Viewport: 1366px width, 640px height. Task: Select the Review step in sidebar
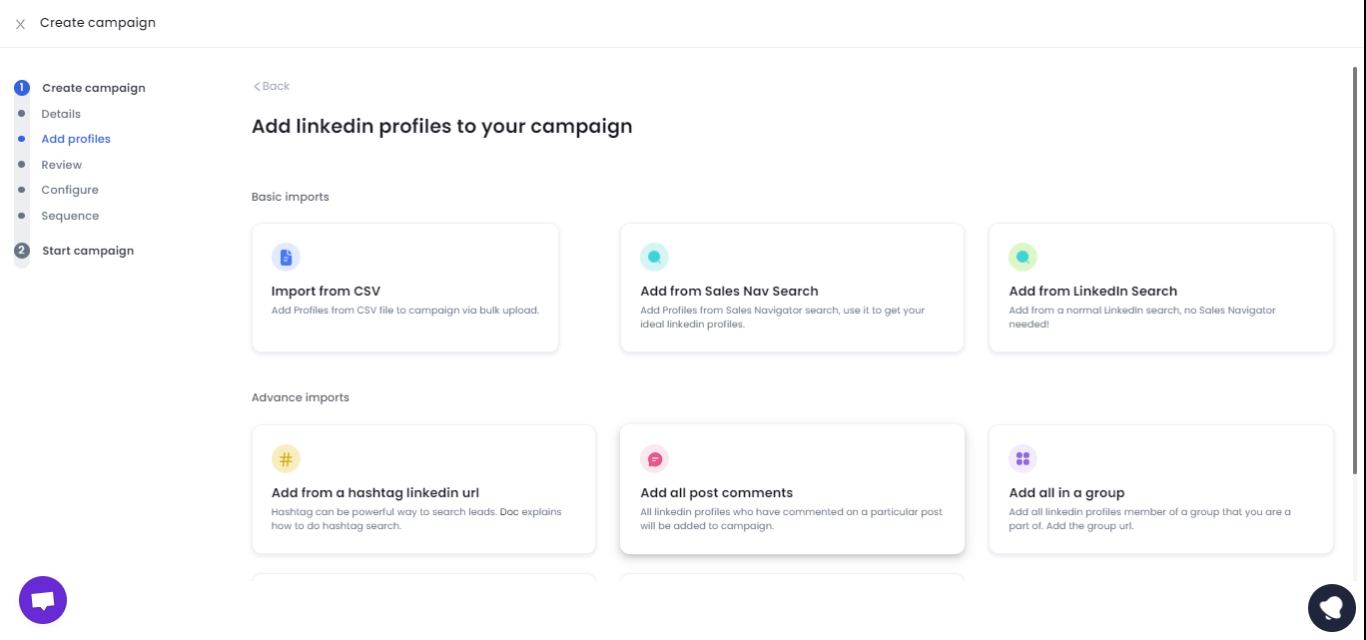coord(61,164)
